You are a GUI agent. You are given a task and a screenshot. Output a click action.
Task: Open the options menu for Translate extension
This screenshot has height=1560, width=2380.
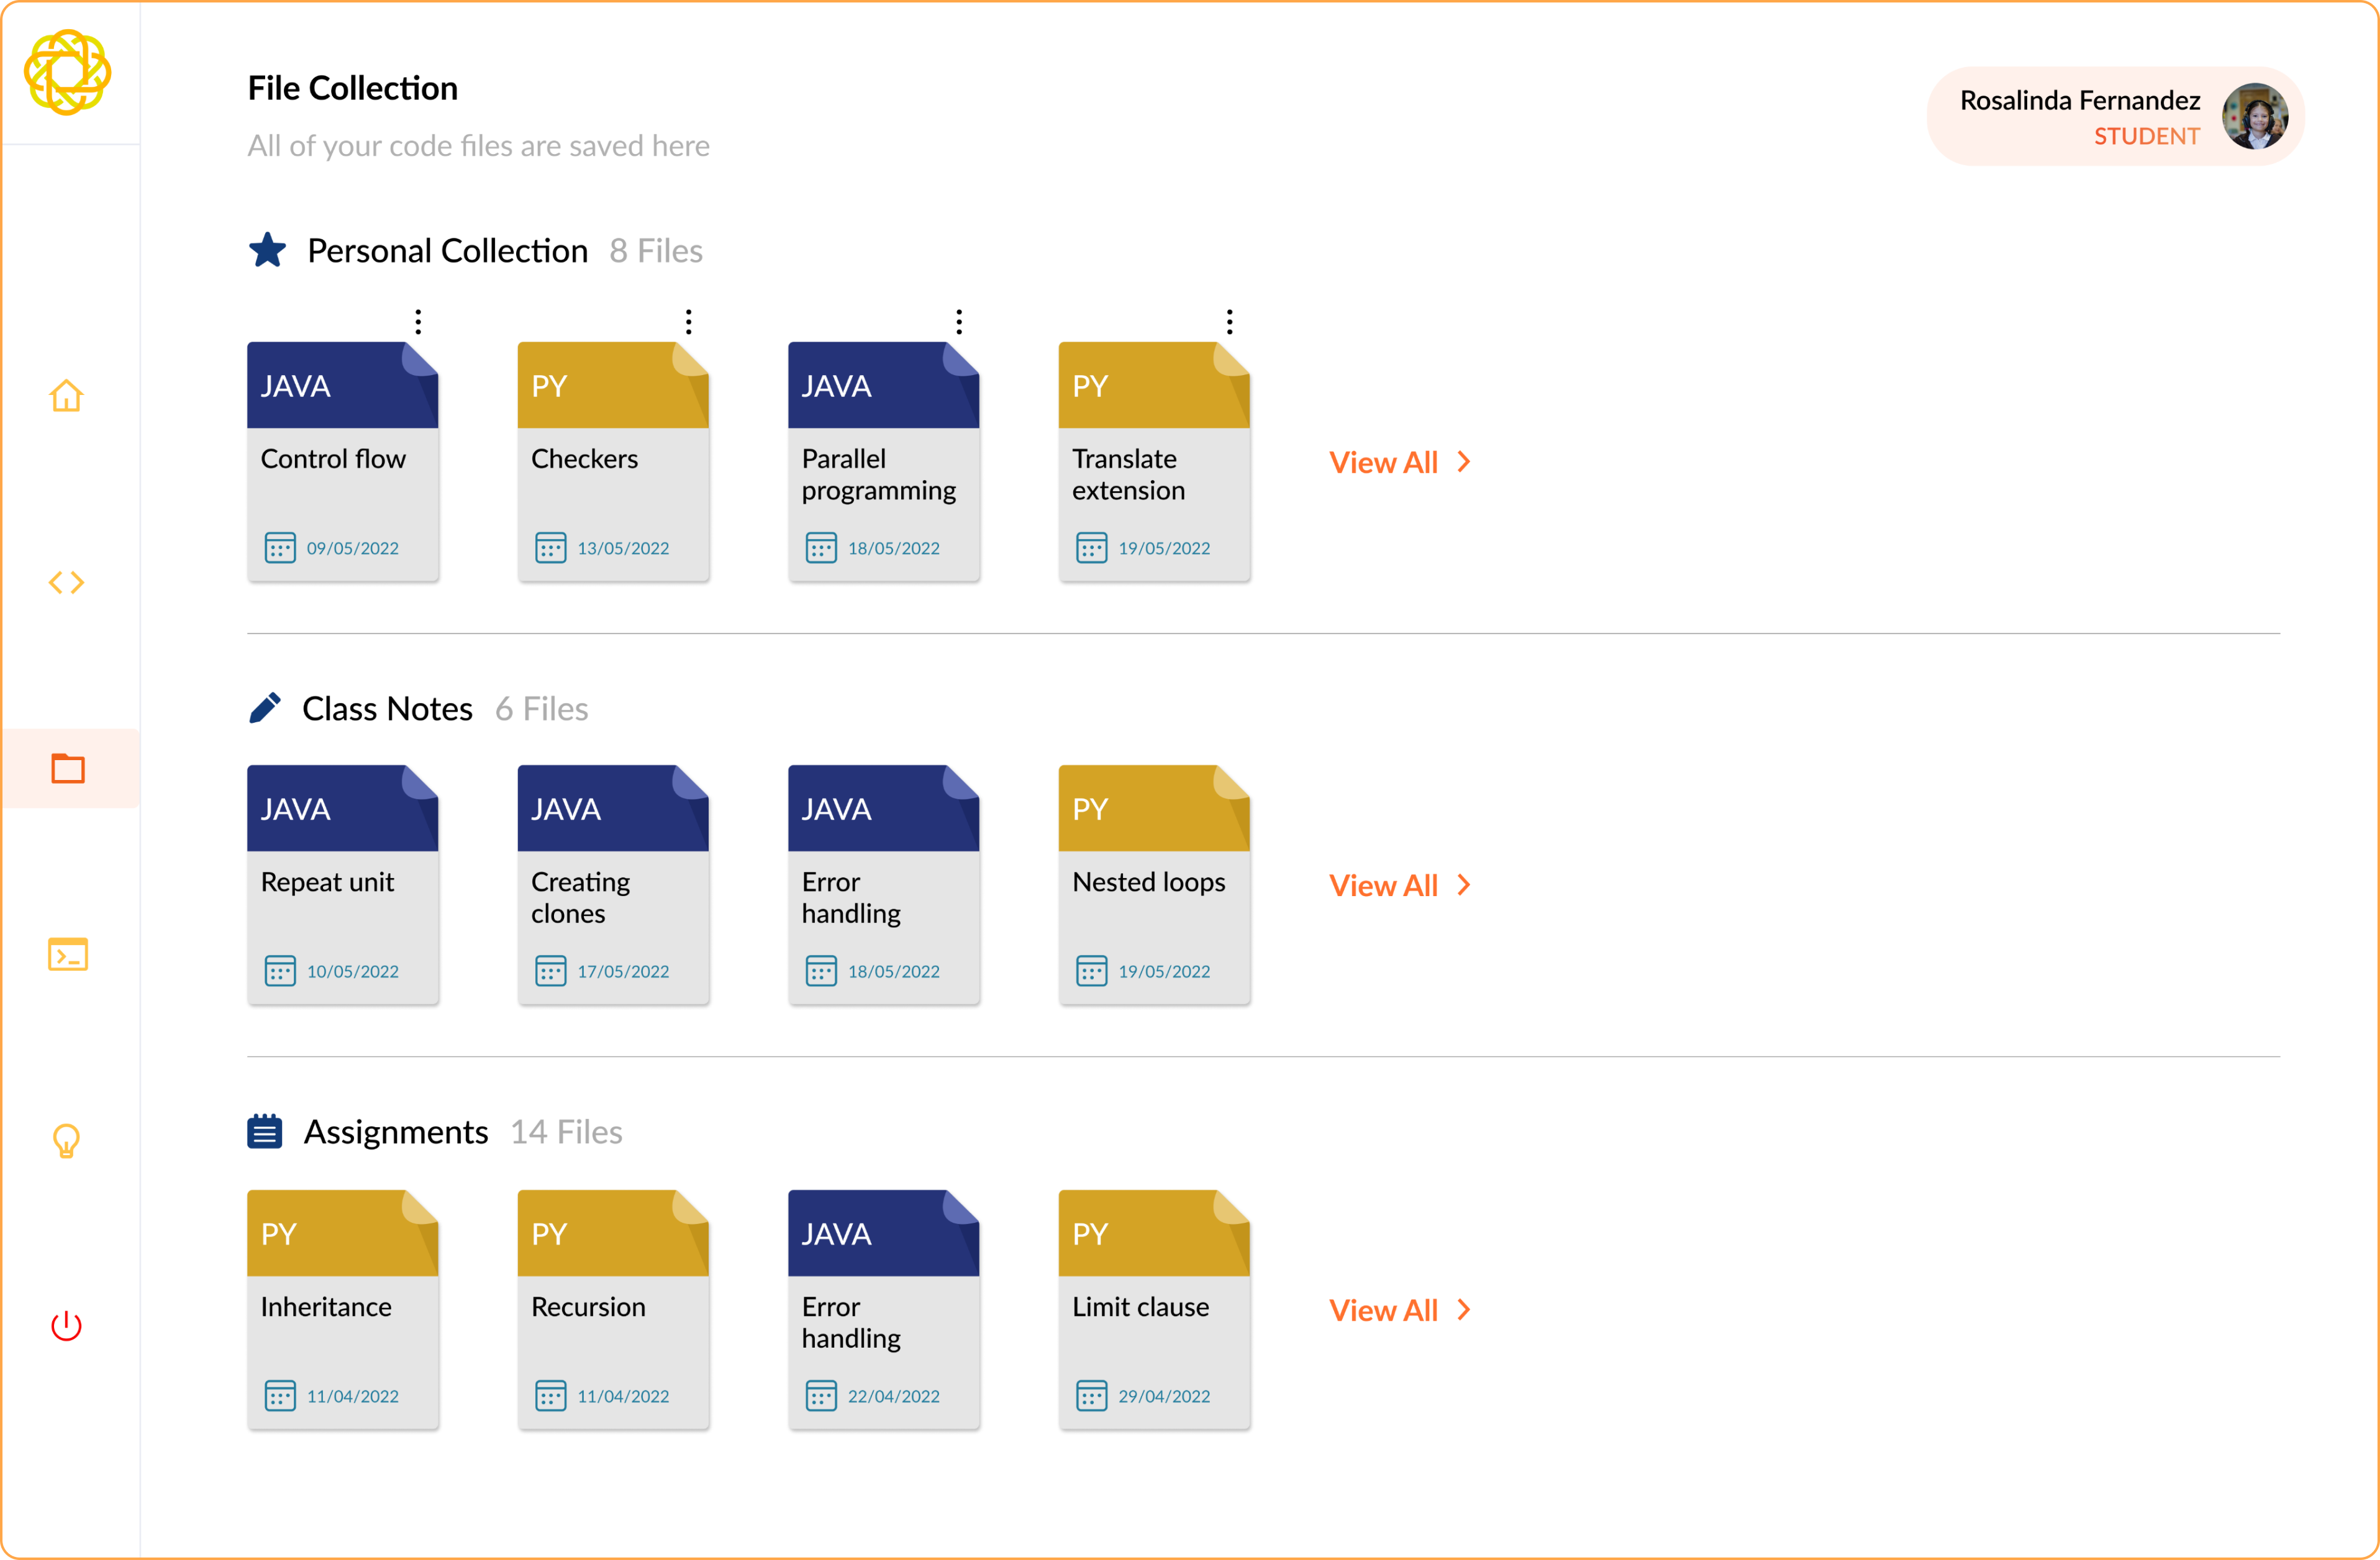pos(1229,321)
